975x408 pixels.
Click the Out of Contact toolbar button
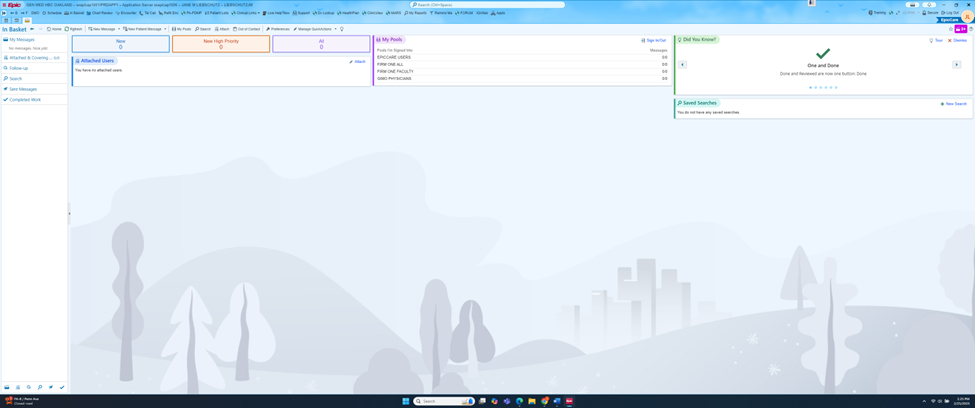point(246,29)
